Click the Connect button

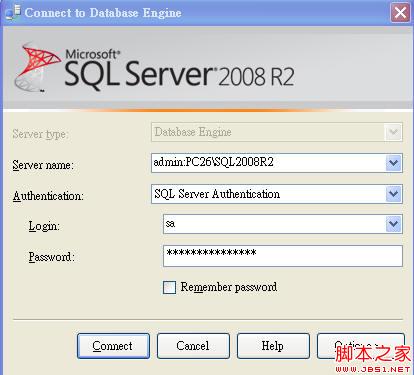[113, 346]
